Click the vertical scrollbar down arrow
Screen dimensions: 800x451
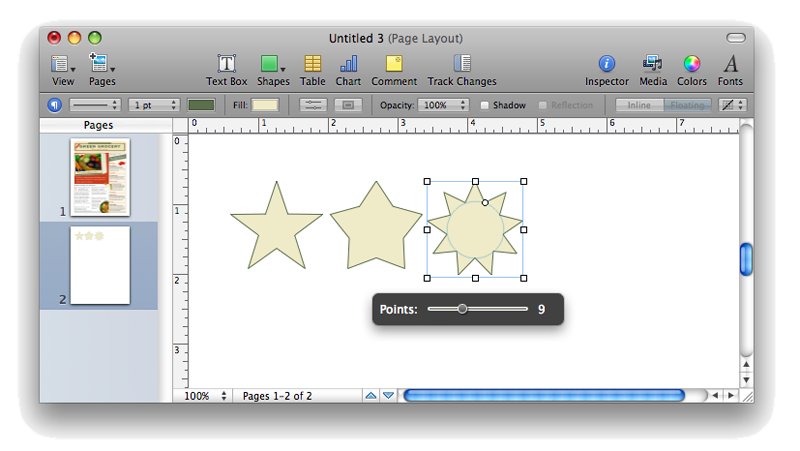[746, 380]
